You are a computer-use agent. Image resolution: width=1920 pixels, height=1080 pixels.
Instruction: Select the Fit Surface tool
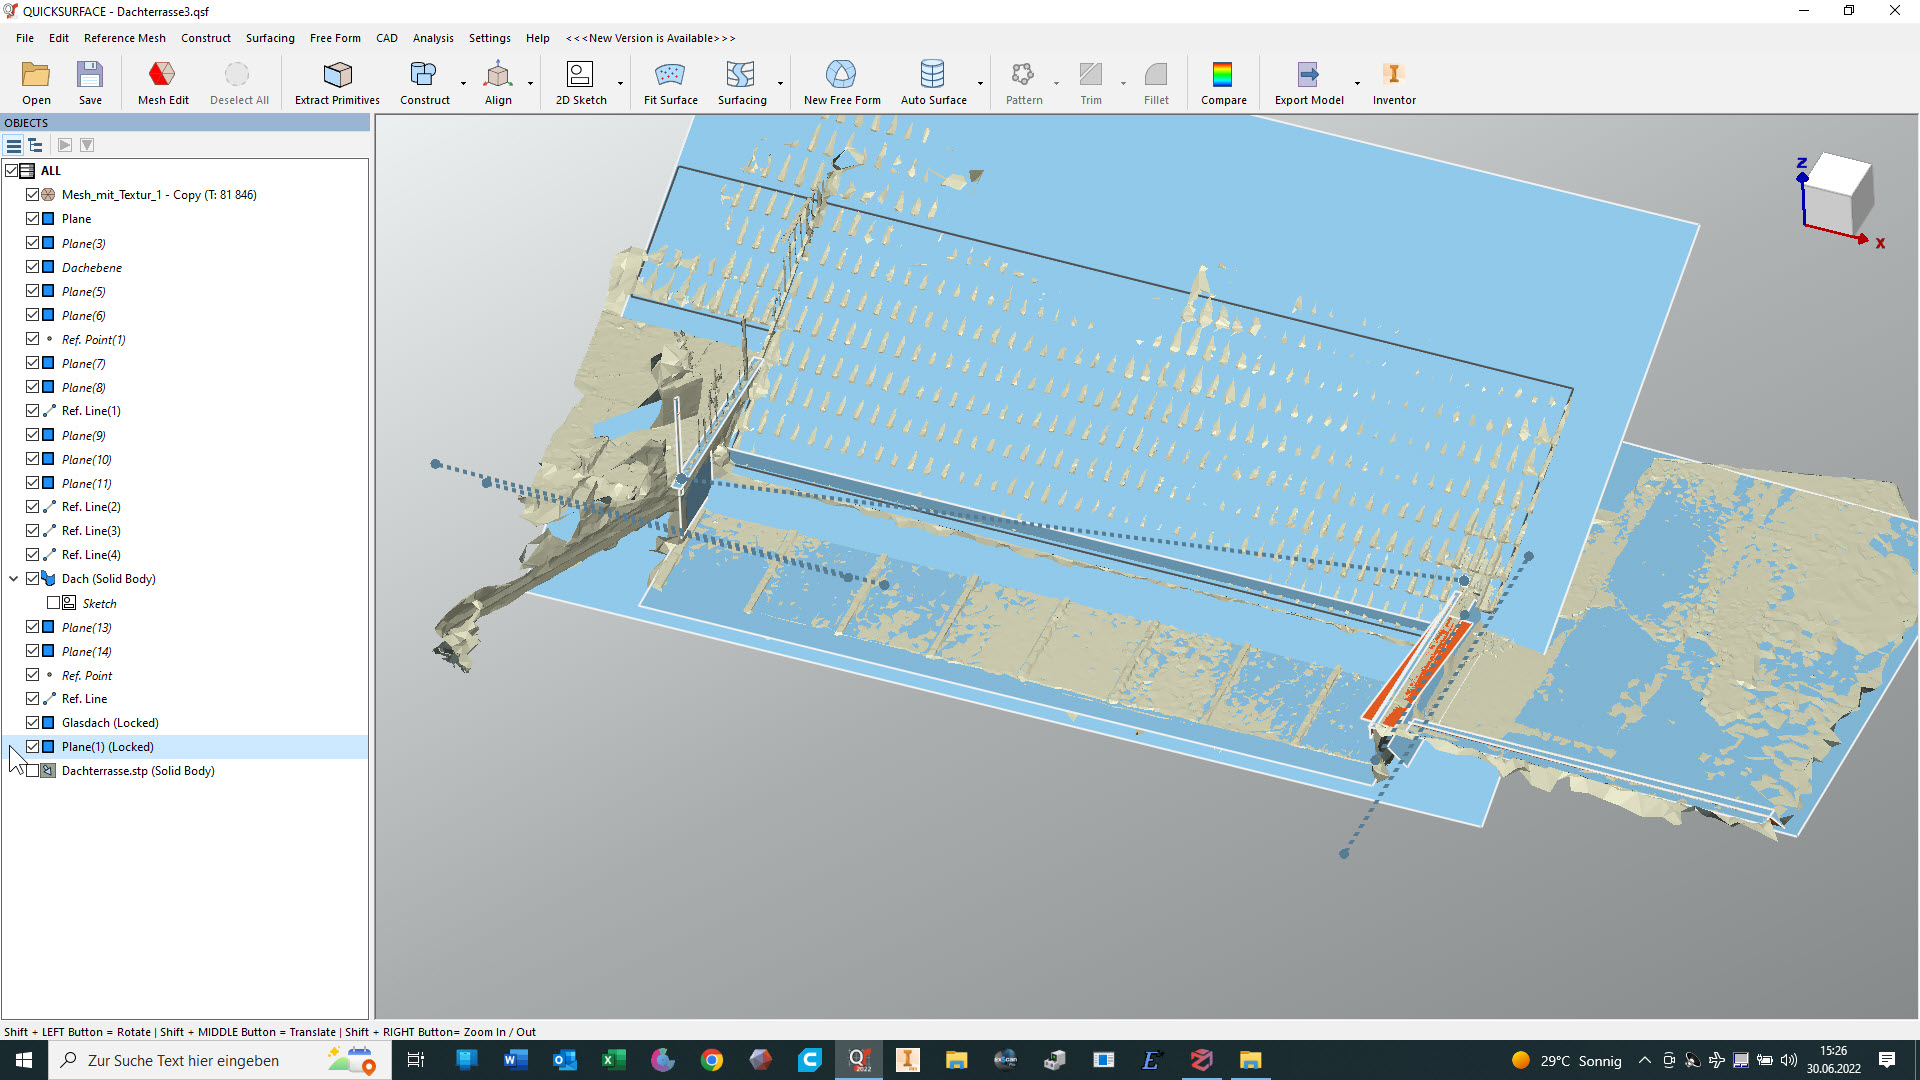point(670,82)
